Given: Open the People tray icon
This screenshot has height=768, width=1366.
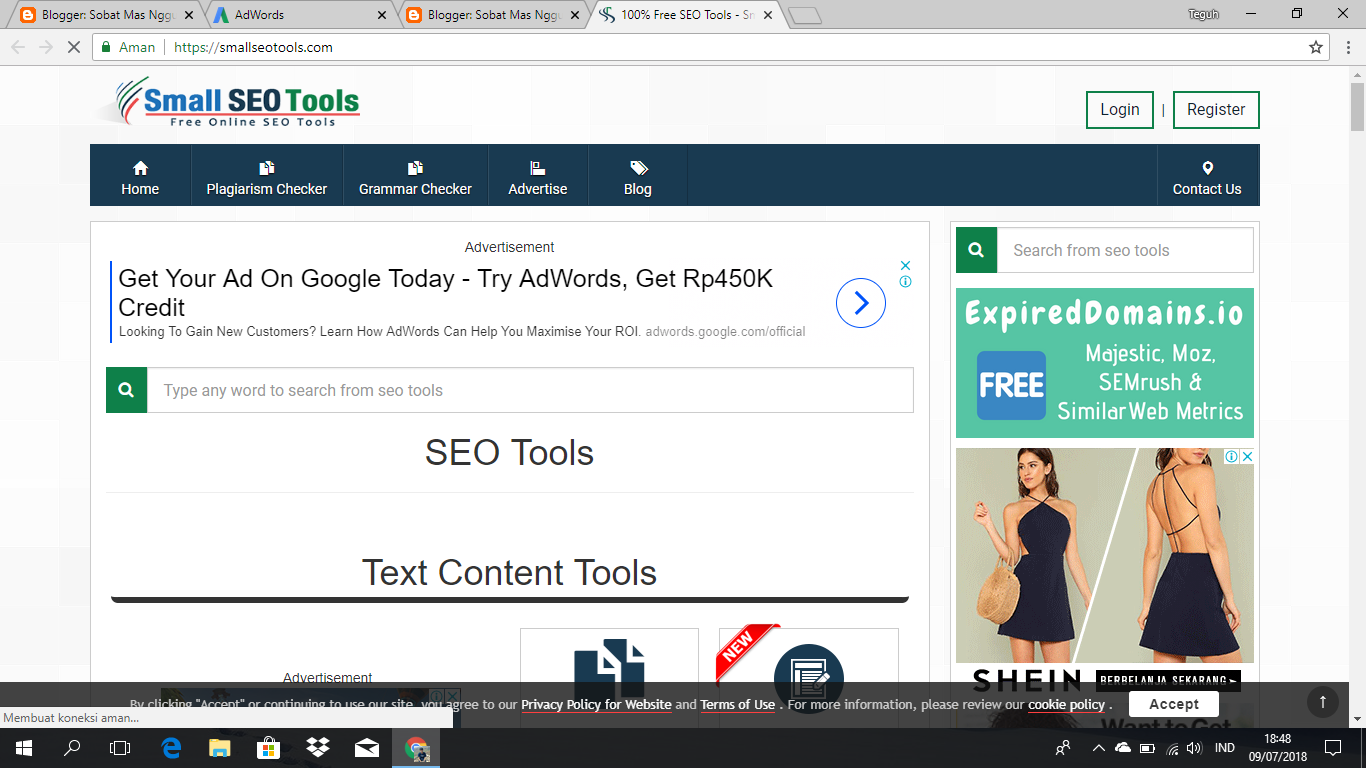Looking at the screenshot, I should [1063, 748].
